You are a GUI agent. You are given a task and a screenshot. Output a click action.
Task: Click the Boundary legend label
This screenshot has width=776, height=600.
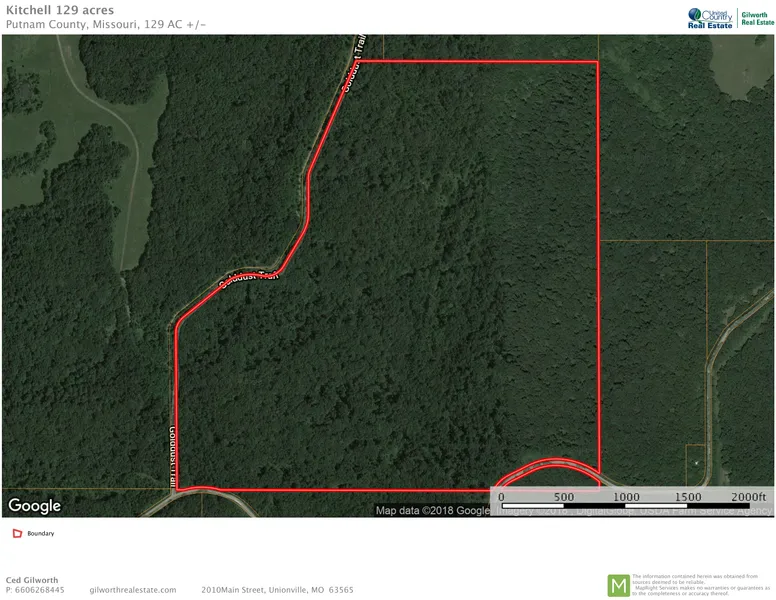click(41, 534)
